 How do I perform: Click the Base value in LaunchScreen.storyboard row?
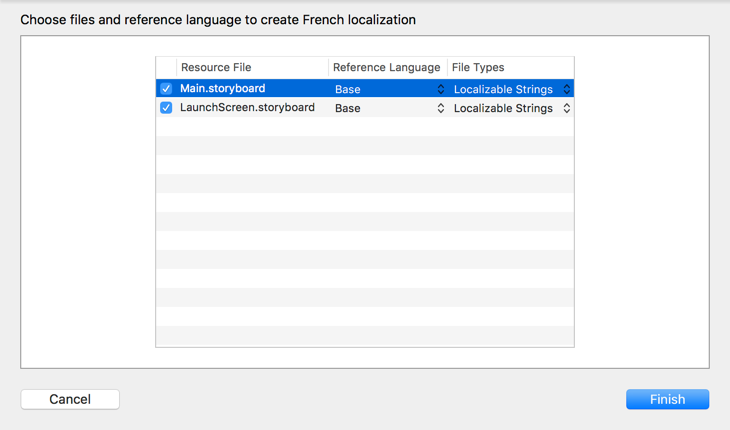348,108
